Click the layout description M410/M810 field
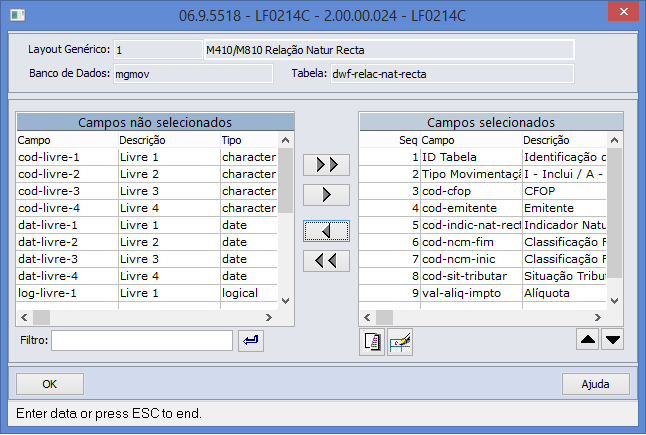646x435 pixels. click(x=389, y=50)
